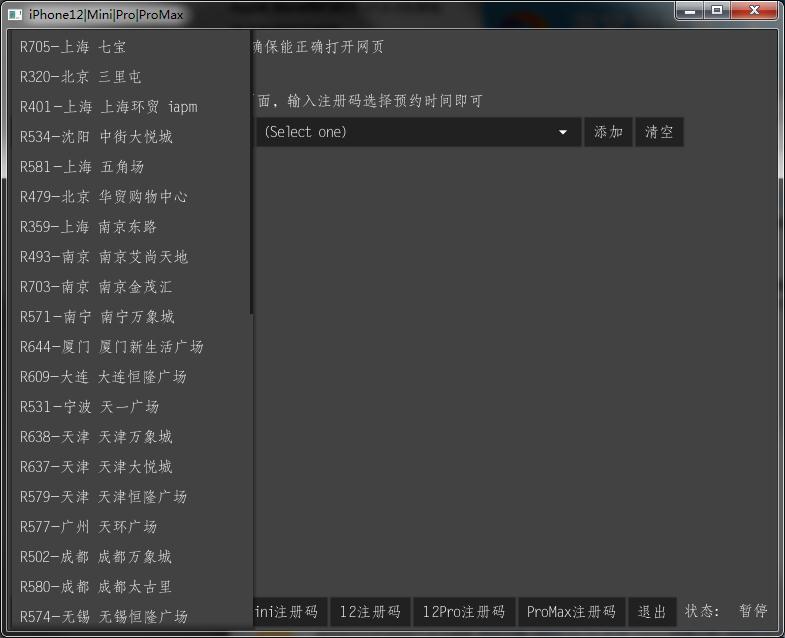This screenshot has height=638, width=785.
Task: Select R359-上海 南京东路 store
Action: click(88, 227)
